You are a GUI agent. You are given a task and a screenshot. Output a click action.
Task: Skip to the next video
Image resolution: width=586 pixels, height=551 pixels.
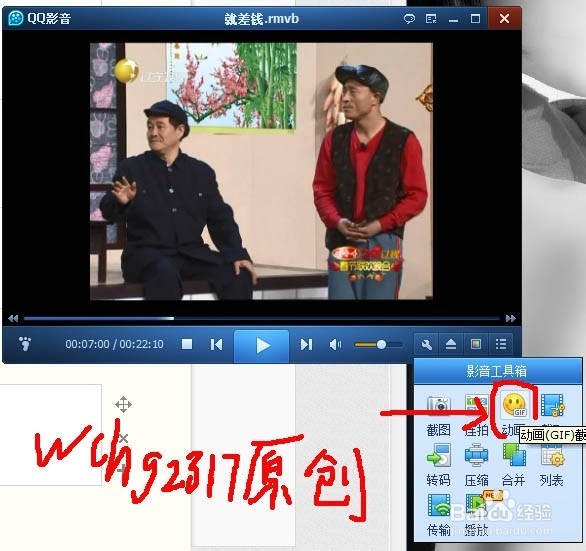[x=306, y=344]
